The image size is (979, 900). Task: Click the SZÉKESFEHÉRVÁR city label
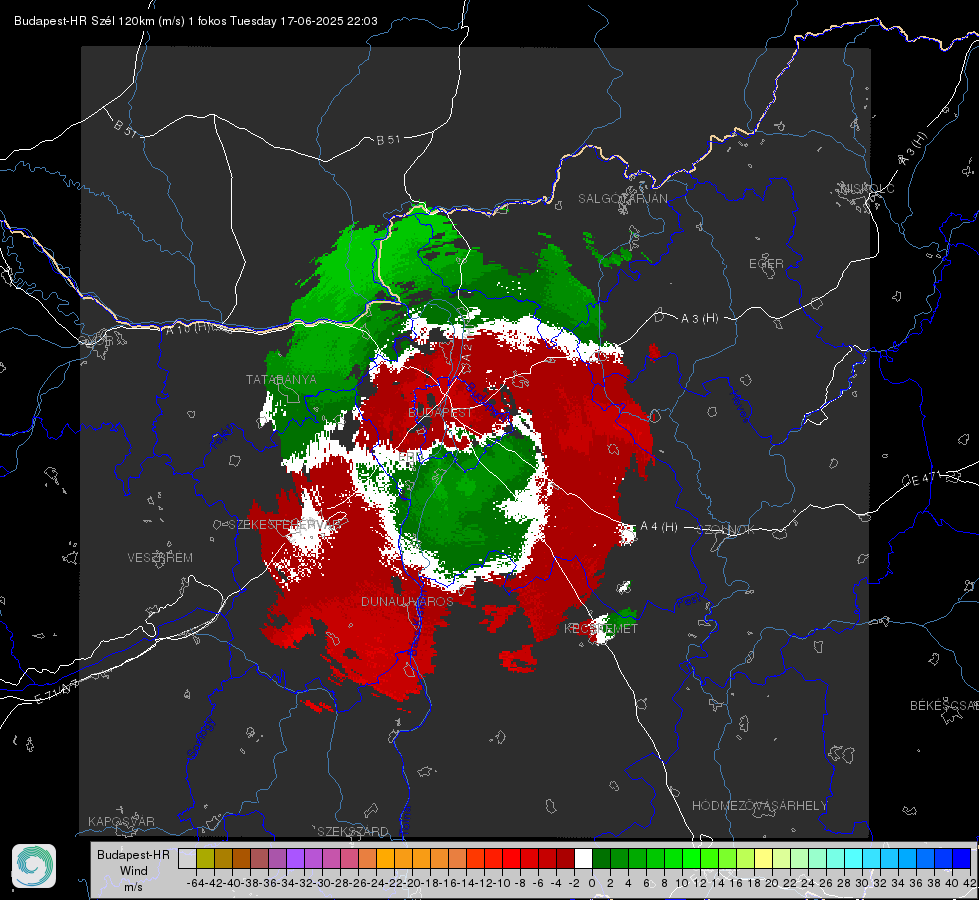(285, 525)
